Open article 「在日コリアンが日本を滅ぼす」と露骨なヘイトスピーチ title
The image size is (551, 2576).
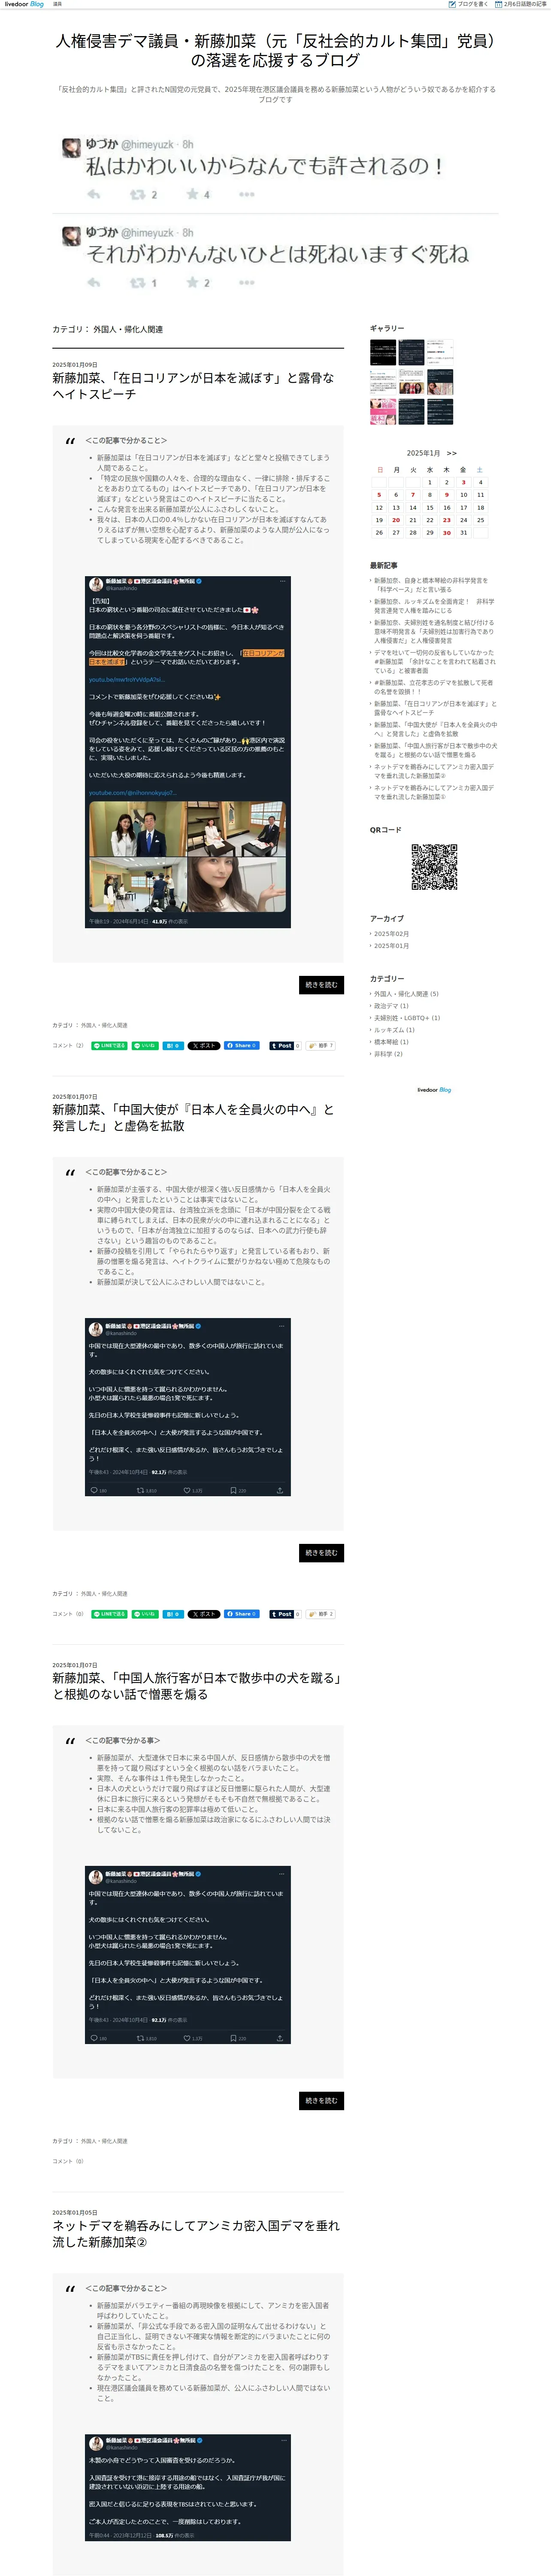pyautogui.click(x=193, y=386)
